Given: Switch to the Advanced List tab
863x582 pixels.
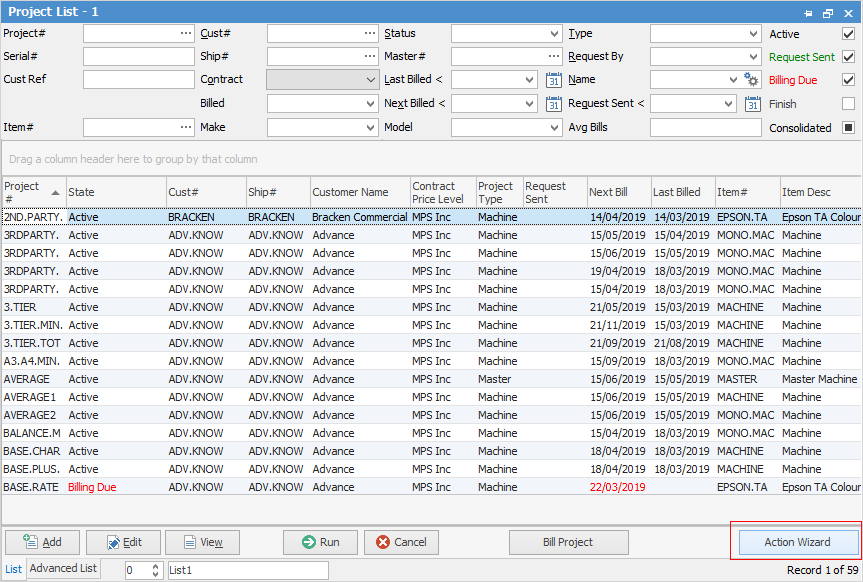Looking at the screenshot, I should pos(62,569).
